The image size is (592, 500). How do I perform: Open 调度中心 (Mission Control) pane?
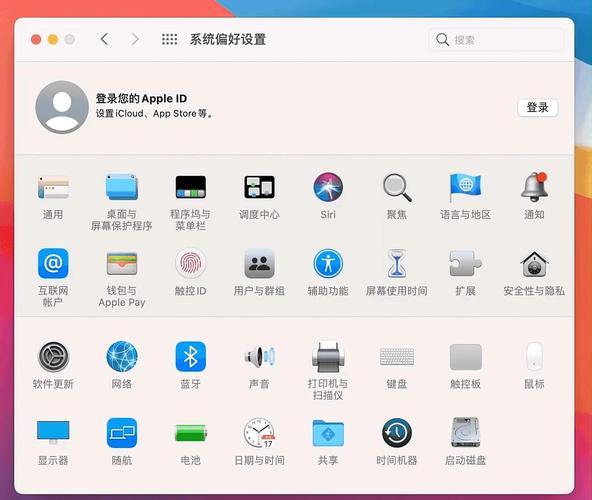point(259,187)
